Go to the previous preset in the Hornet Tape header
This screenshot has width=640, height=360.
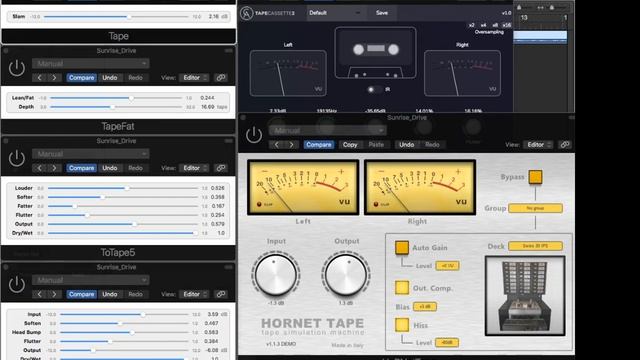tap(276, 144)
